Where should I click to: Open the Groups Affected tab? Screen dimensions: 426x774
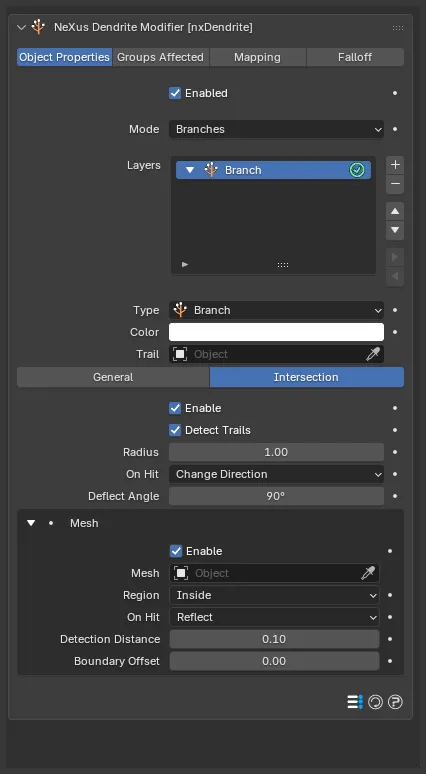(x=160, y=57)
